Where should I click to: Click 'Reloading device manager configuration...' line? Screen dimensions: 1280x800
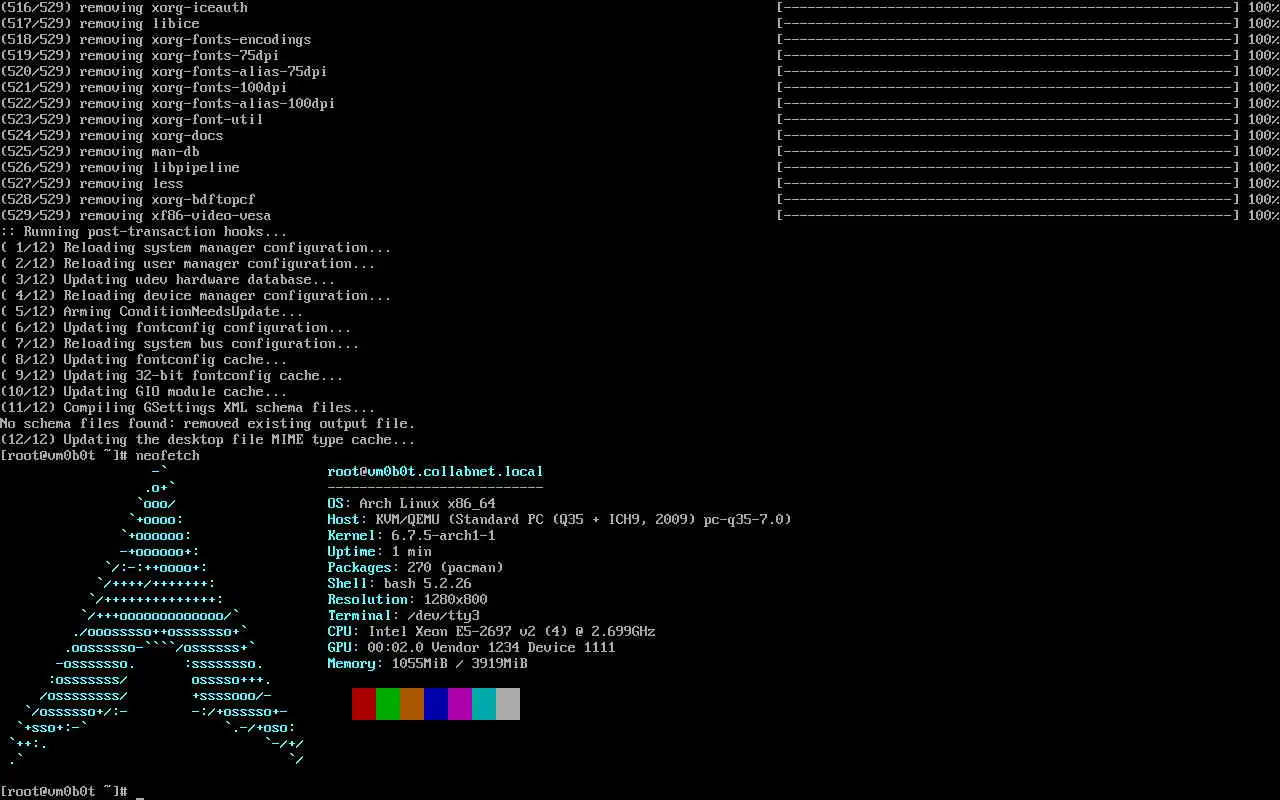196,296
